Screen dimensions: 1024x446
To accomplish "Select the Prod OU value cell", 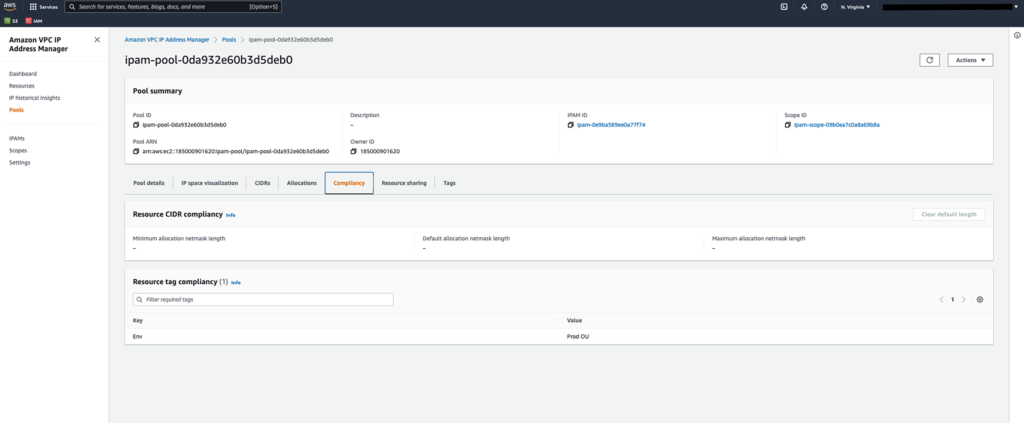I will [x=579, y=336].
